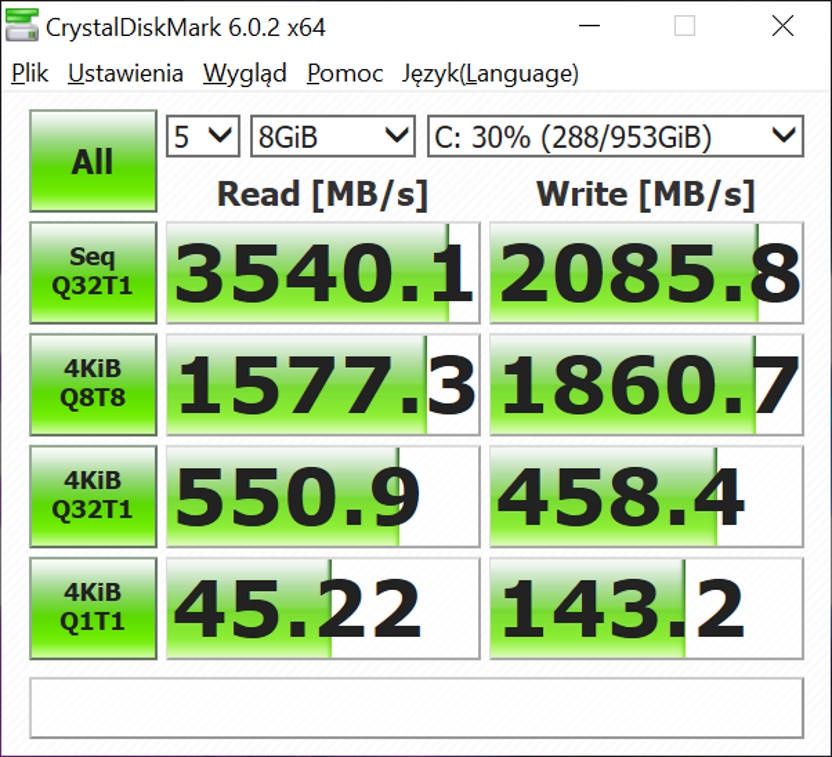The image size is (832, 757).
Task: Select the Seq write result 2085.8
Action: [x=646, y=273]
